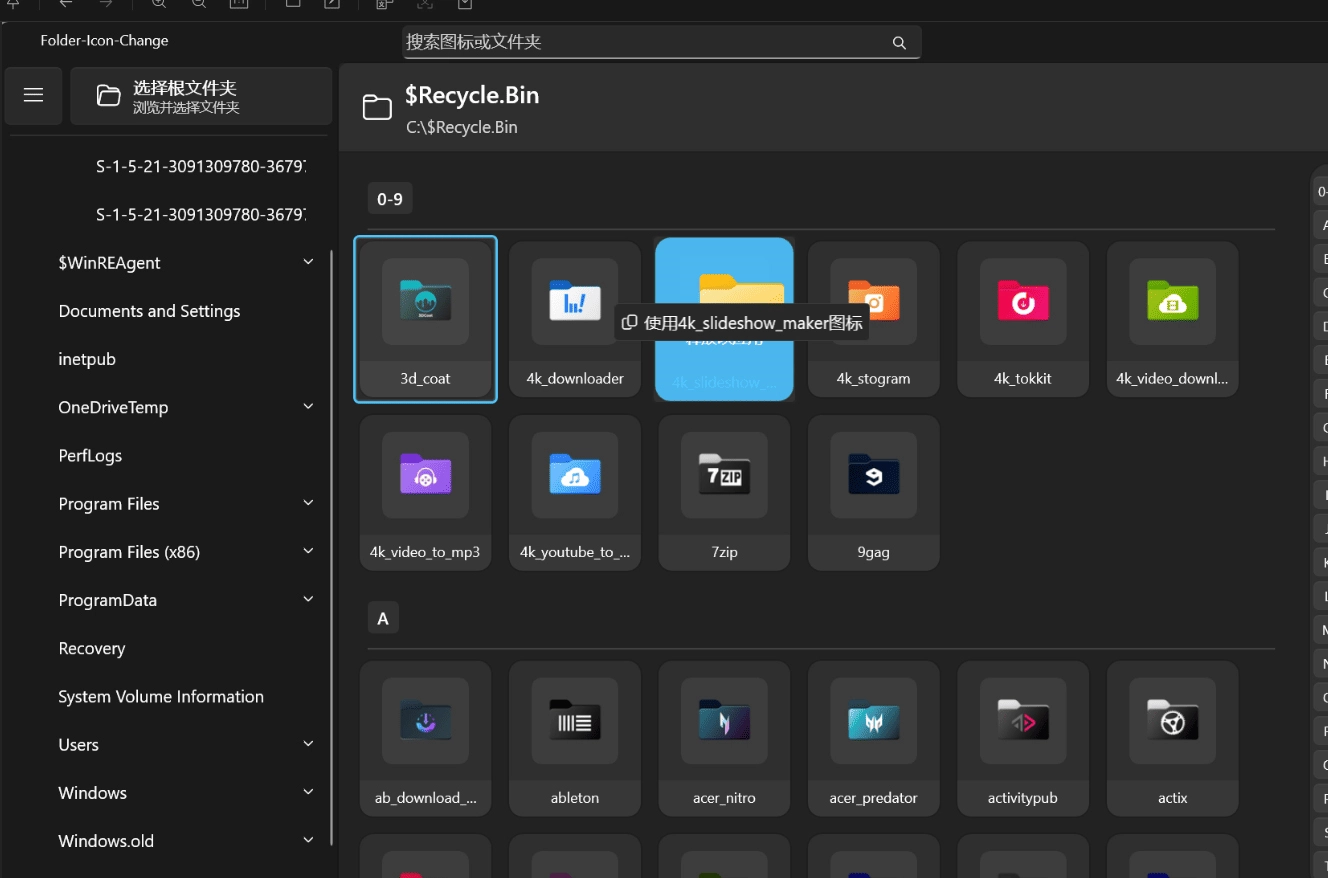Viewport: 1328px width, 878px height.
Task: Select the 4k_youtube_to_... folder icon
Action: pyautogui.click(x=575, y=493)
